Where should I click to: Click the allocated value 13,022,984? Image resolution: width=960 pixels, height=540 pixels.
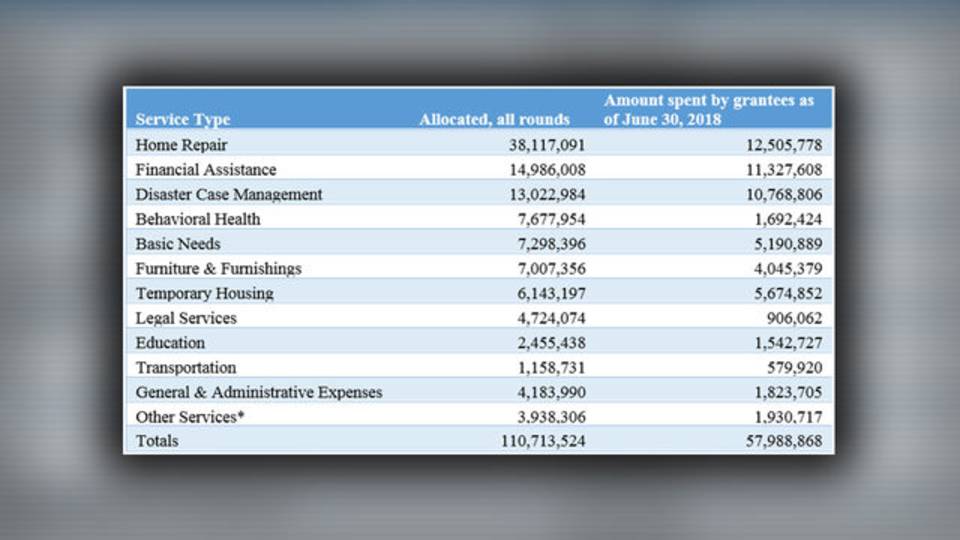(x=547, y=195)
